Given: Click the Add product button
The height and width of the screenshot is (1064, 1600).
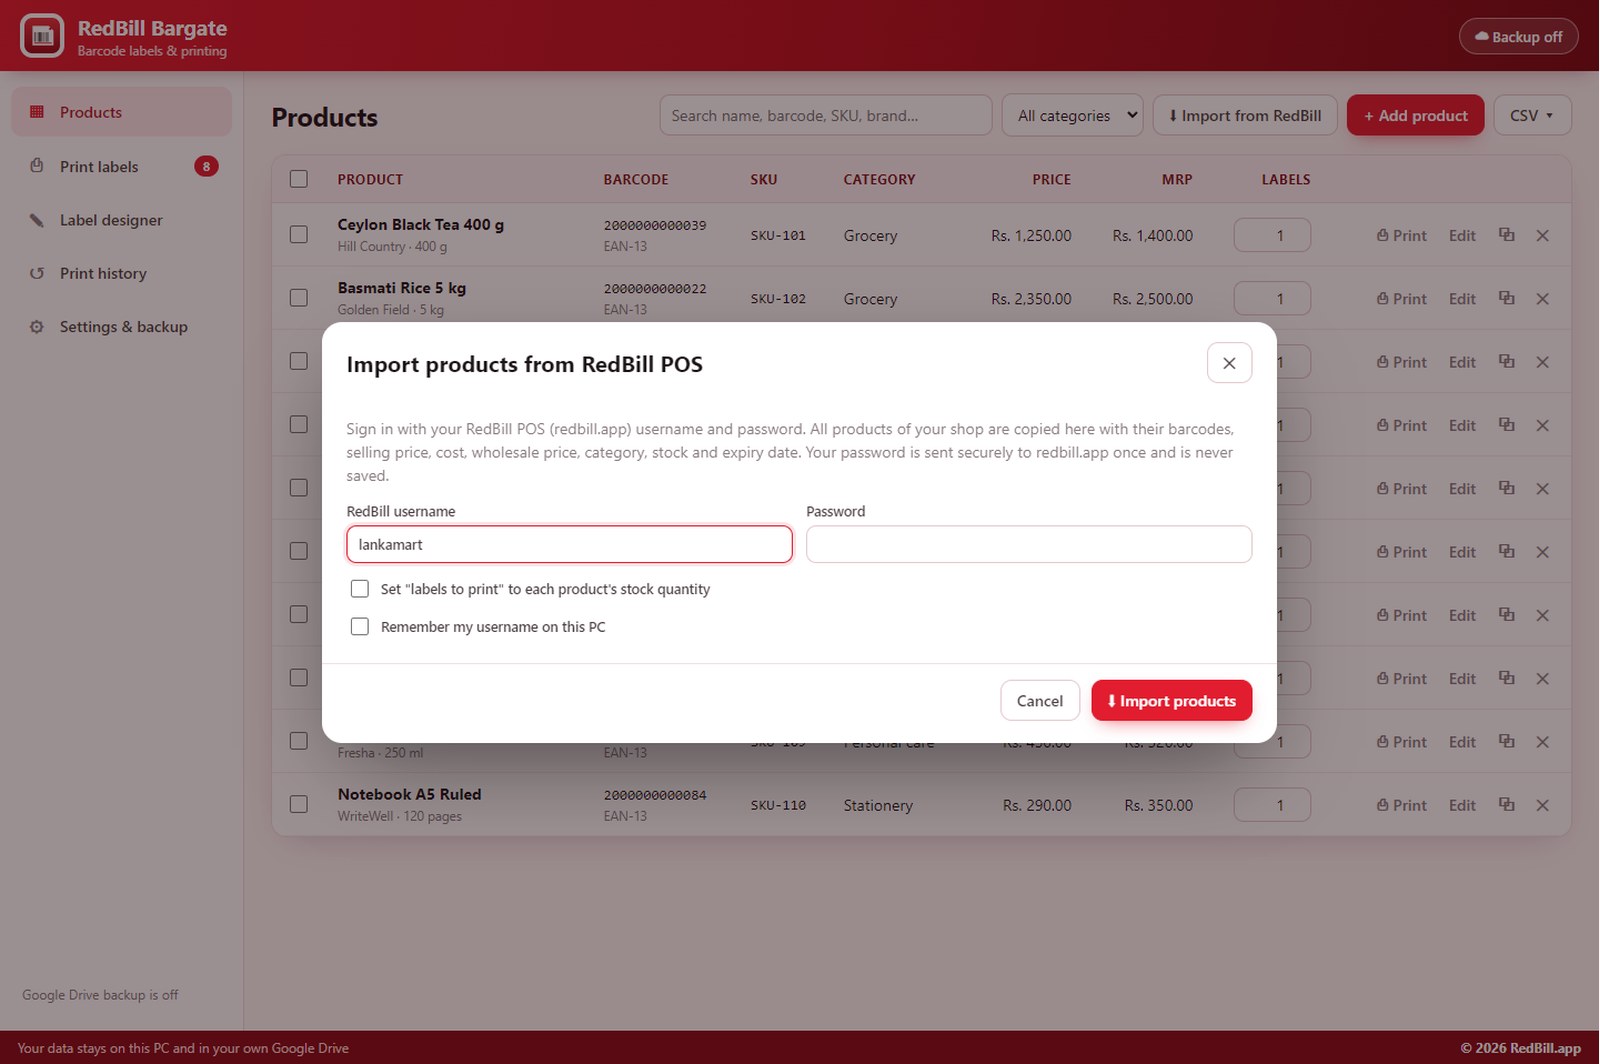Looking at the screenshot, I should pyautogui.click(x=1415, y=115).
